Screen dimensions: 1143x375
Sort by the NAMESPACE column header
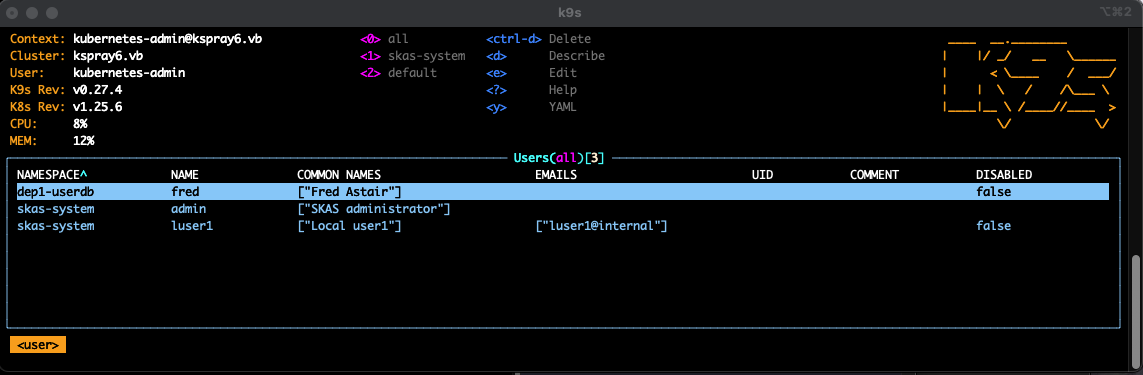[x=52, y=175]
